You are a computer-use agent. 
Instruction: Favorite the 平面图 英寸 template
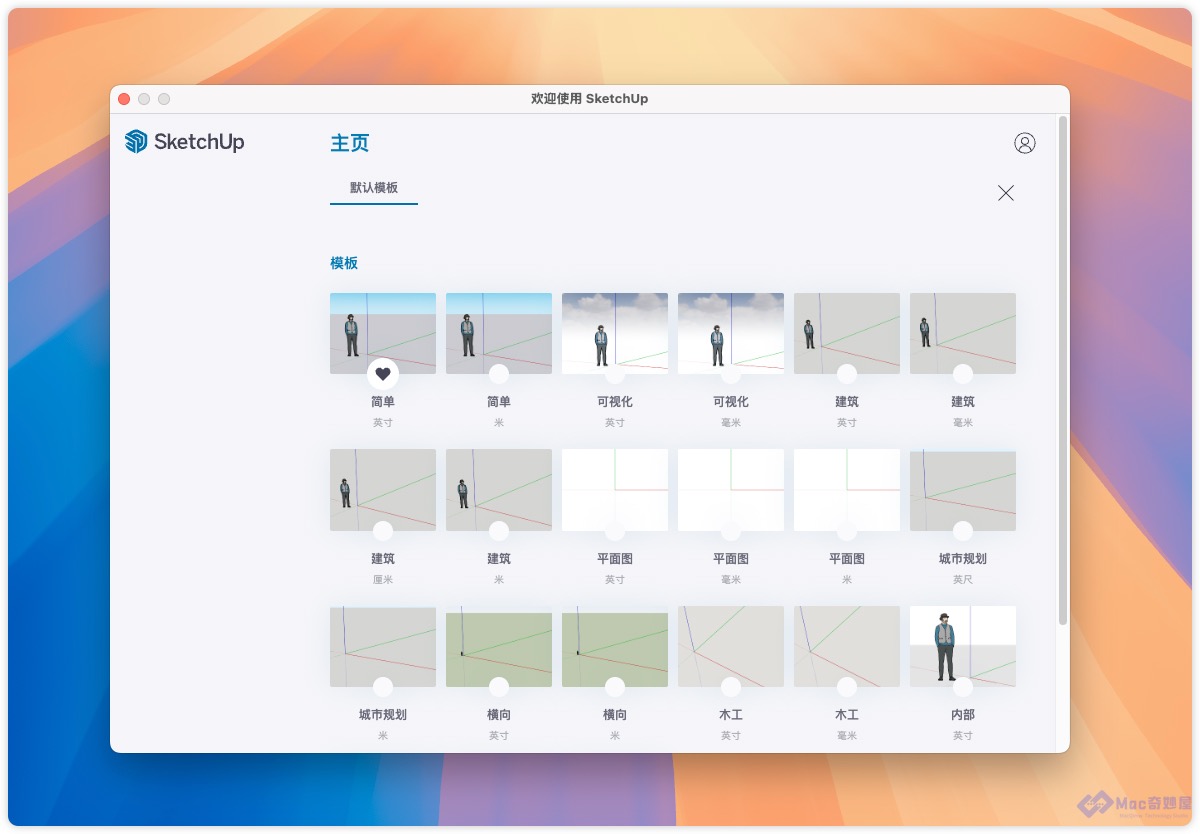[x=615, y=531]
